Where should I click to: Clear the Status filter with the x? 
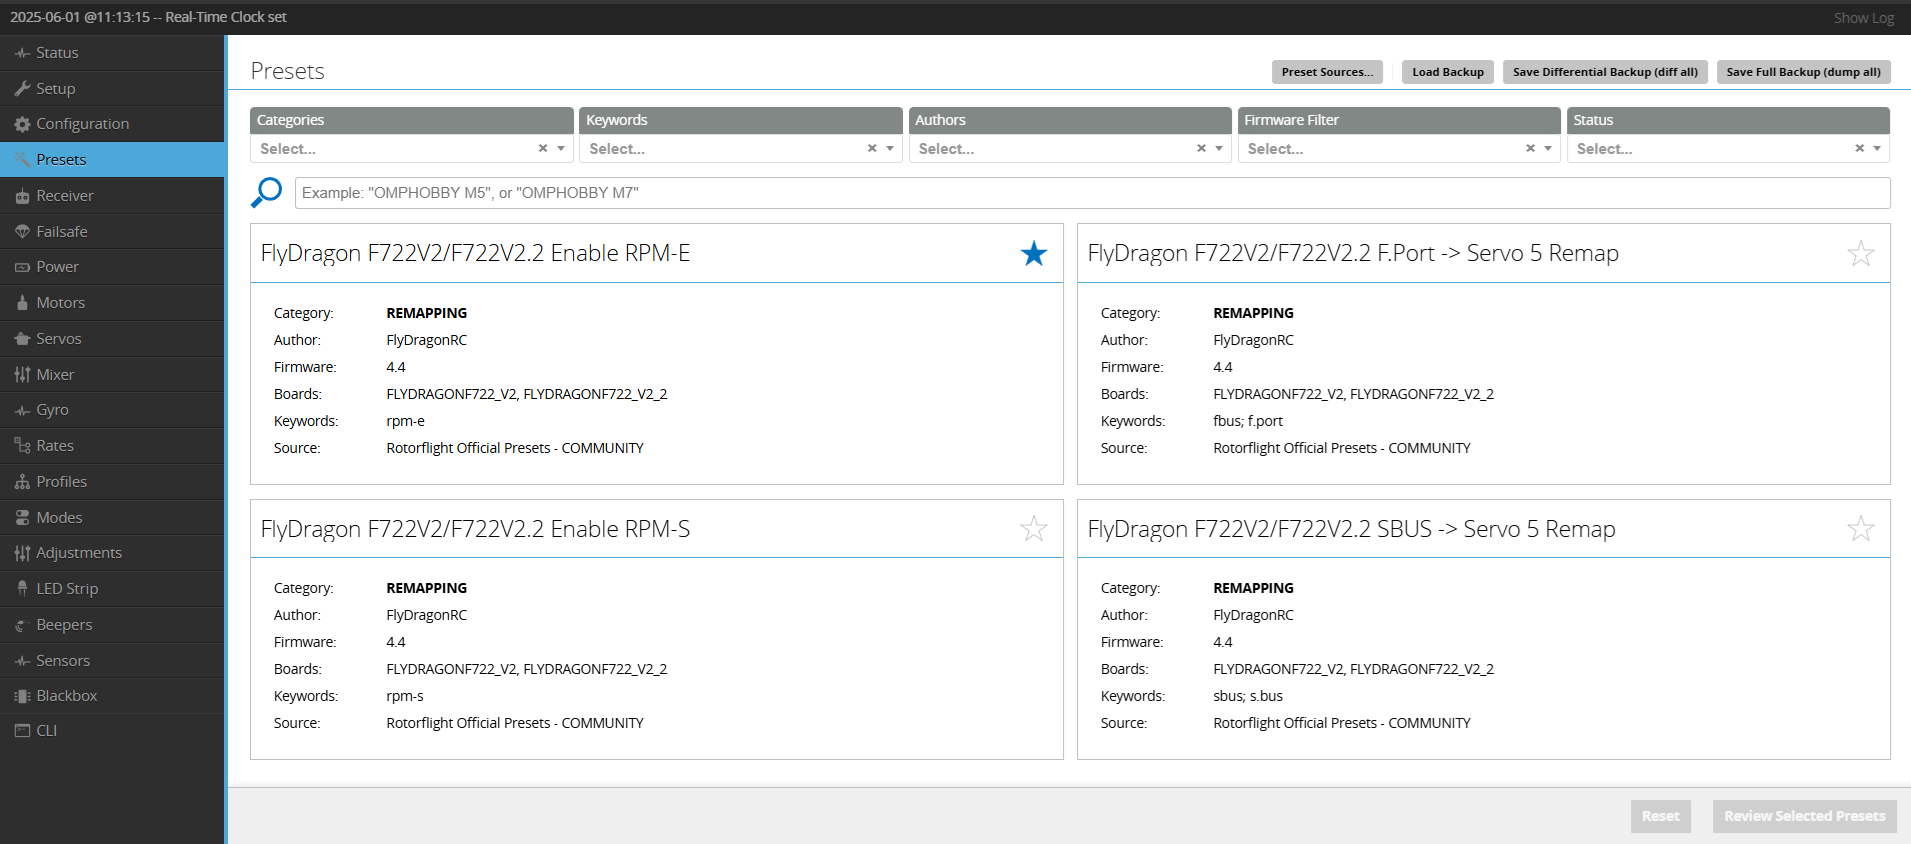[x=1859, y=148]
